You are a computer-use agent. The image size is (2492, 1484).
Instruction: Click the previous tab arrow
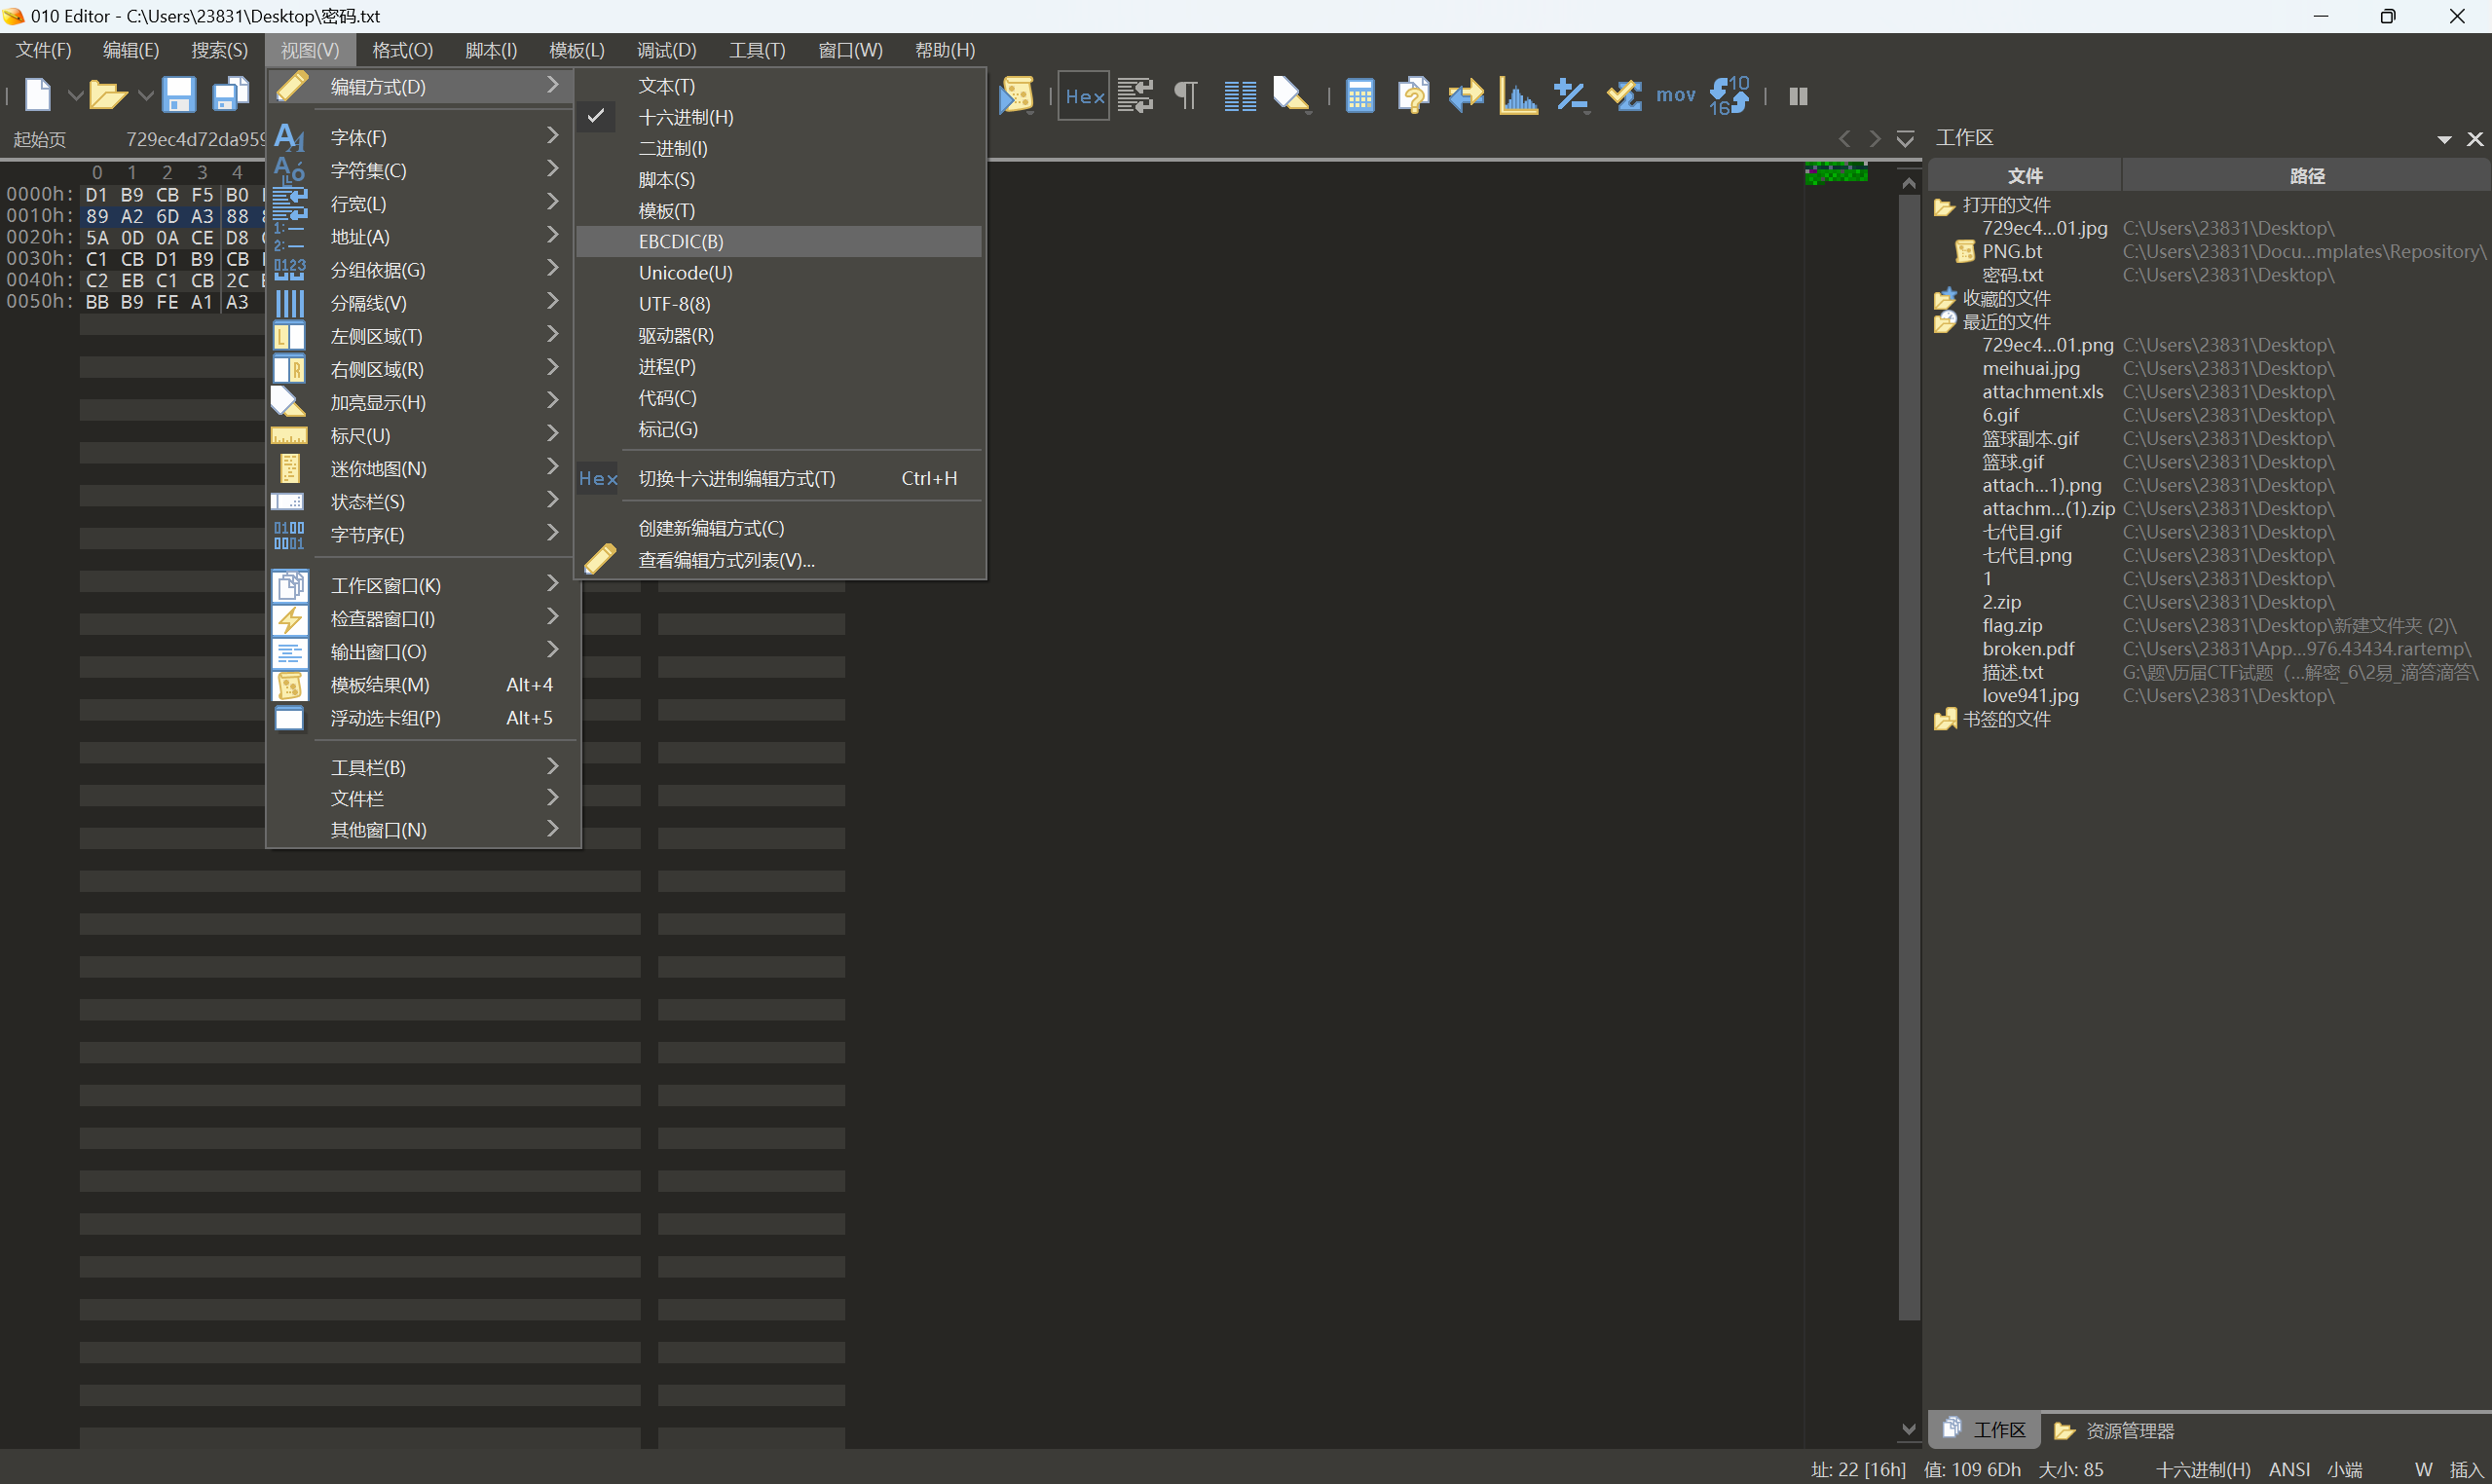[x=1844, y=139]
